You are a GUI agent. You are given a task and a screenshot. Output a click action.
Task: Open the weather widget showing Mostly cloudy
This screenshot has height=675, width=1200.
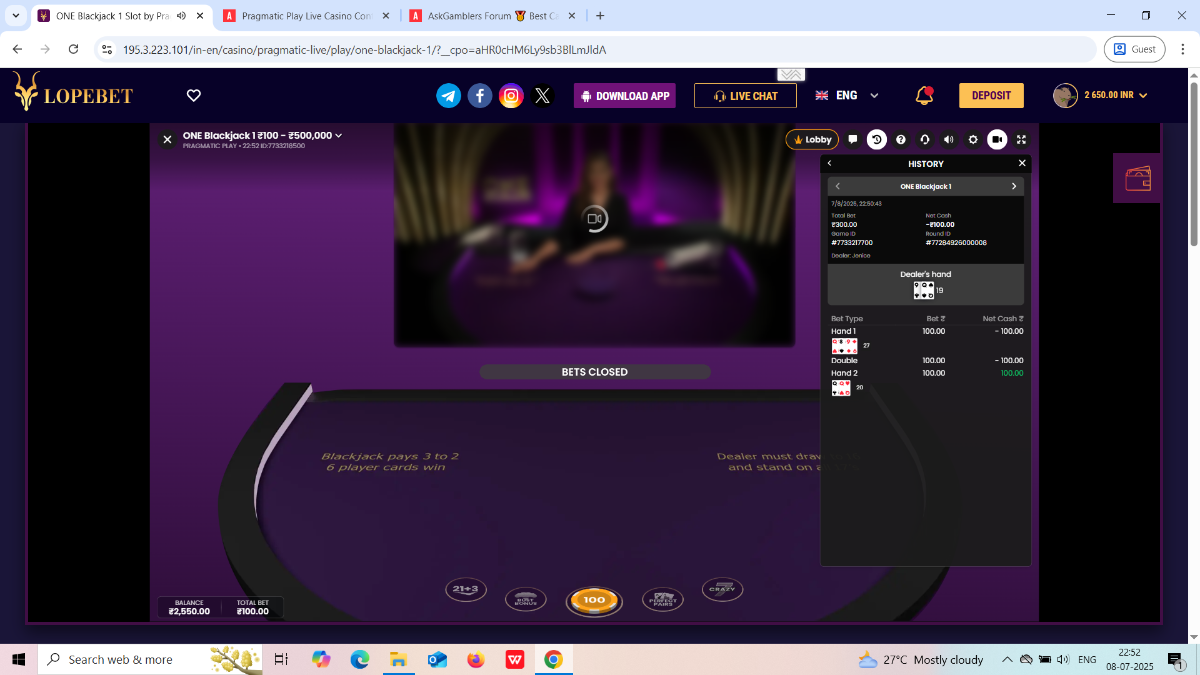tap(921, 660)
